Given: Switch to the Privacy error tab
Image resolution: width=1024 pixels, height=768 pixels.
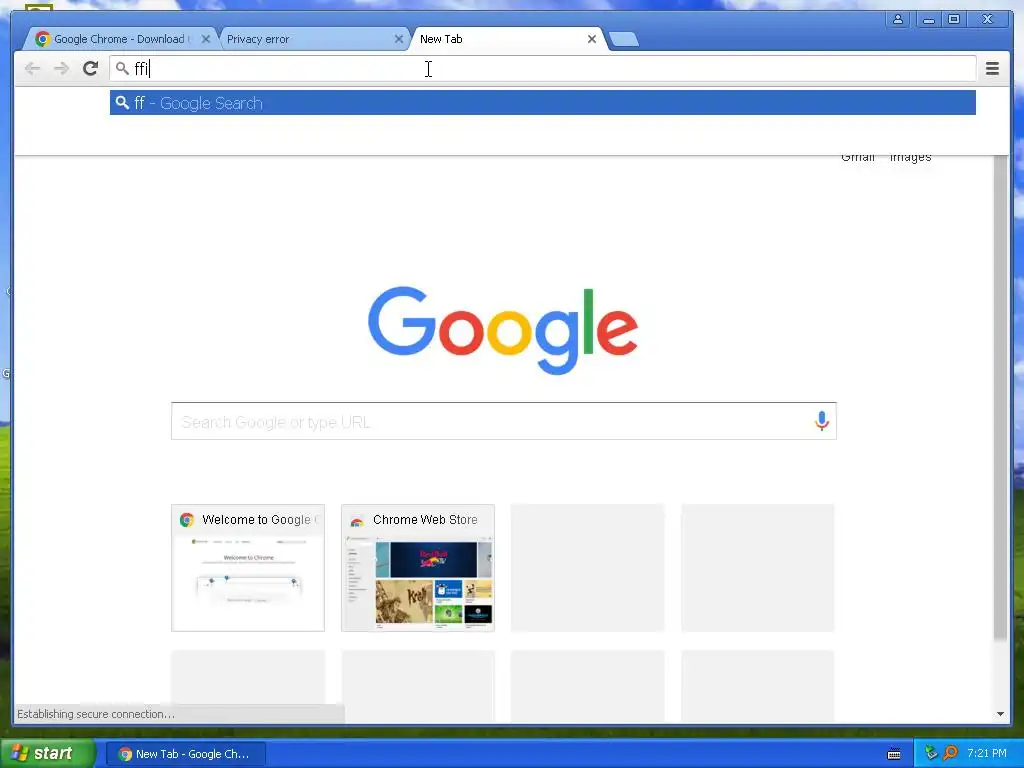Looking at the screenshot, I should point(313,39).
